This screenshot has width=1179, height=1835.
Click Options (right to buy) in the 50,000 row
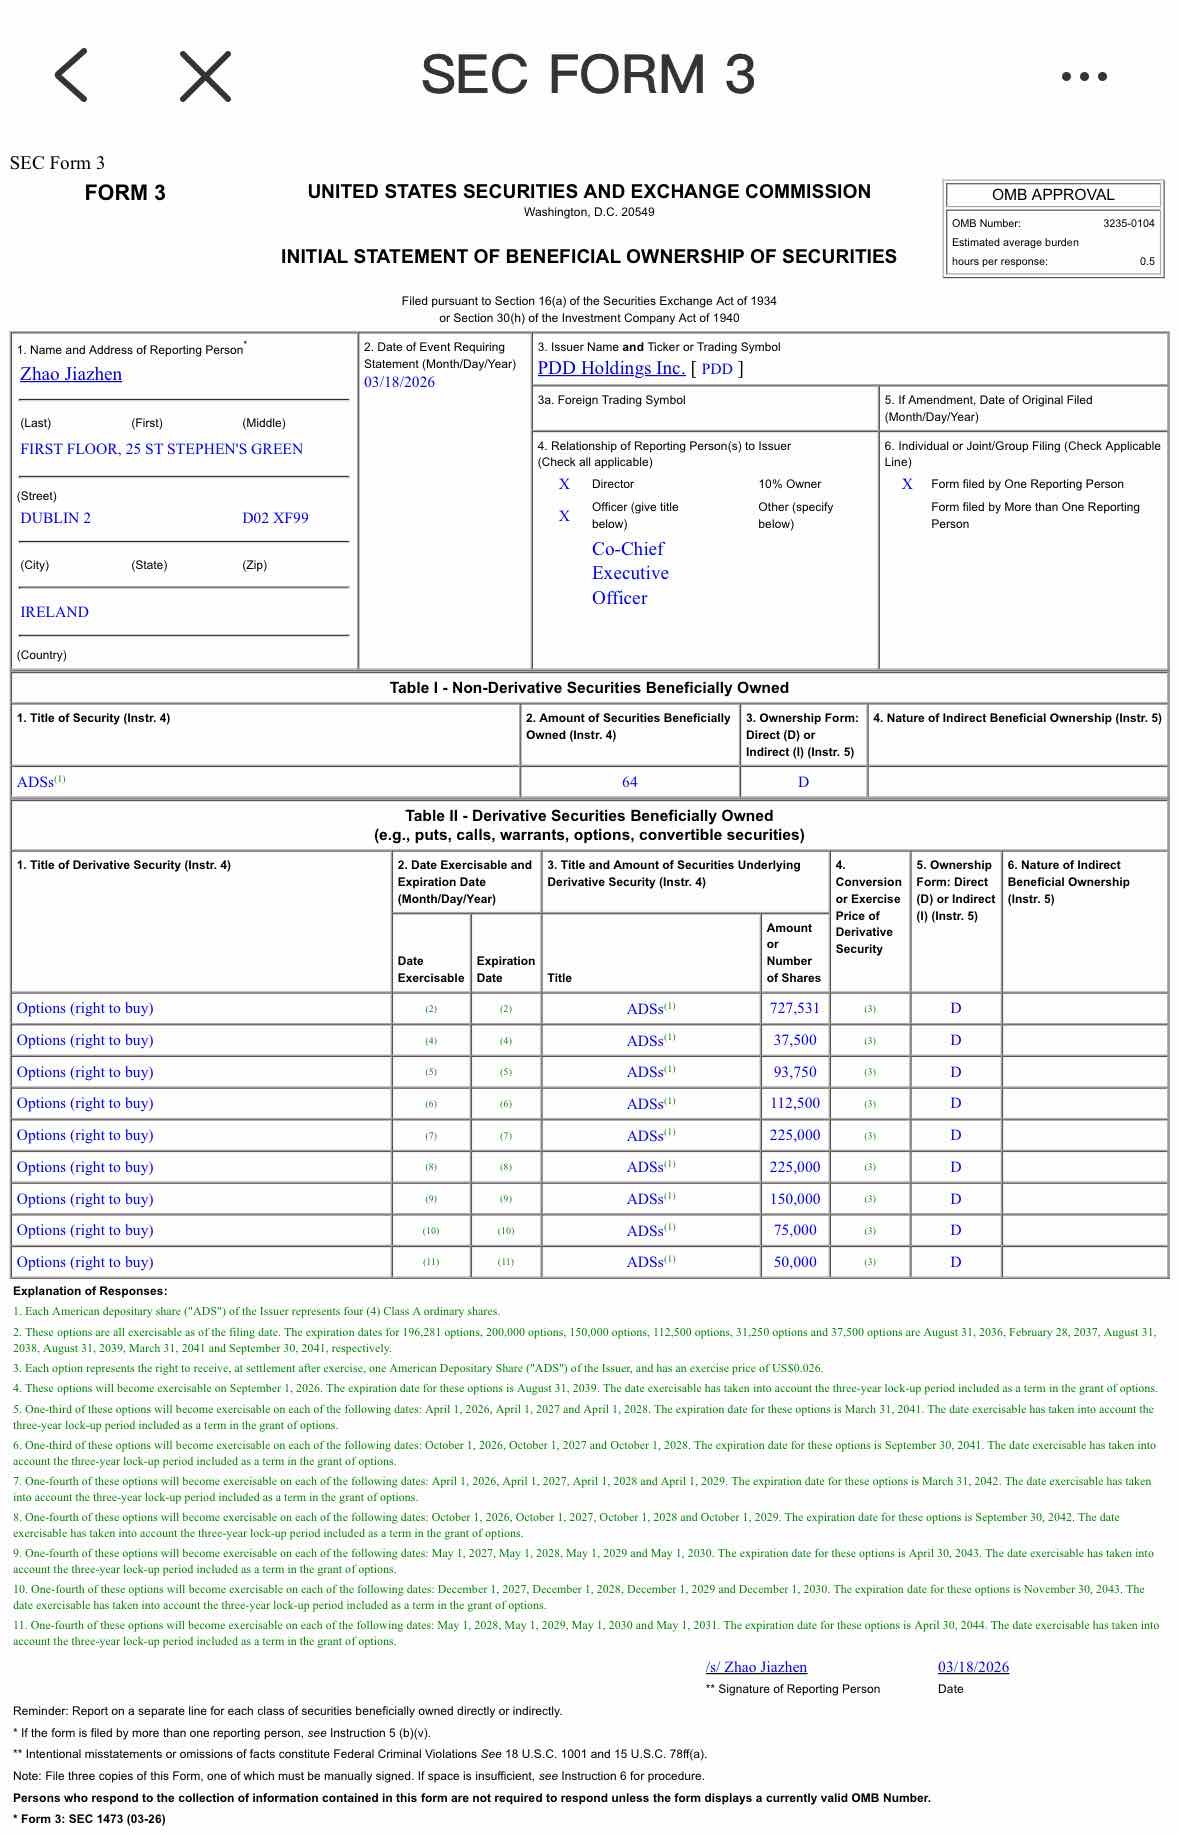pyautogui.click(x=85, y=1262)
